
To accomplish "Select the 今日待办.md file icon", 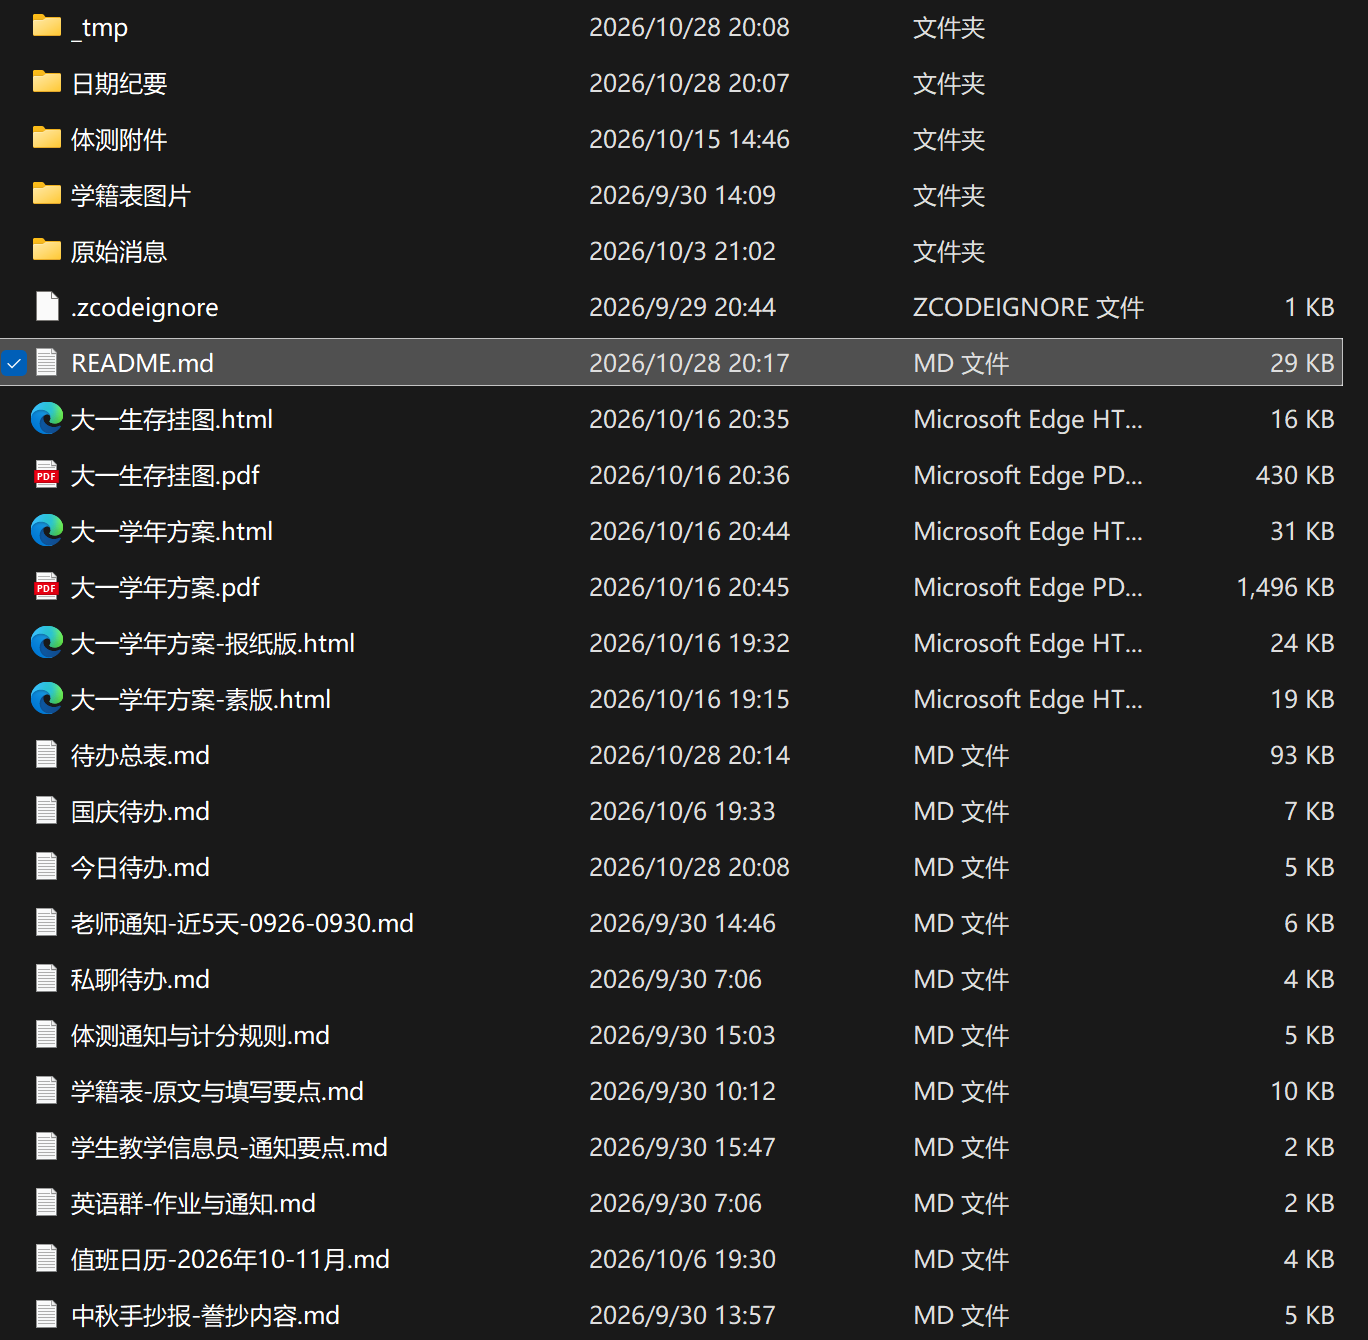I will (47, 866).
